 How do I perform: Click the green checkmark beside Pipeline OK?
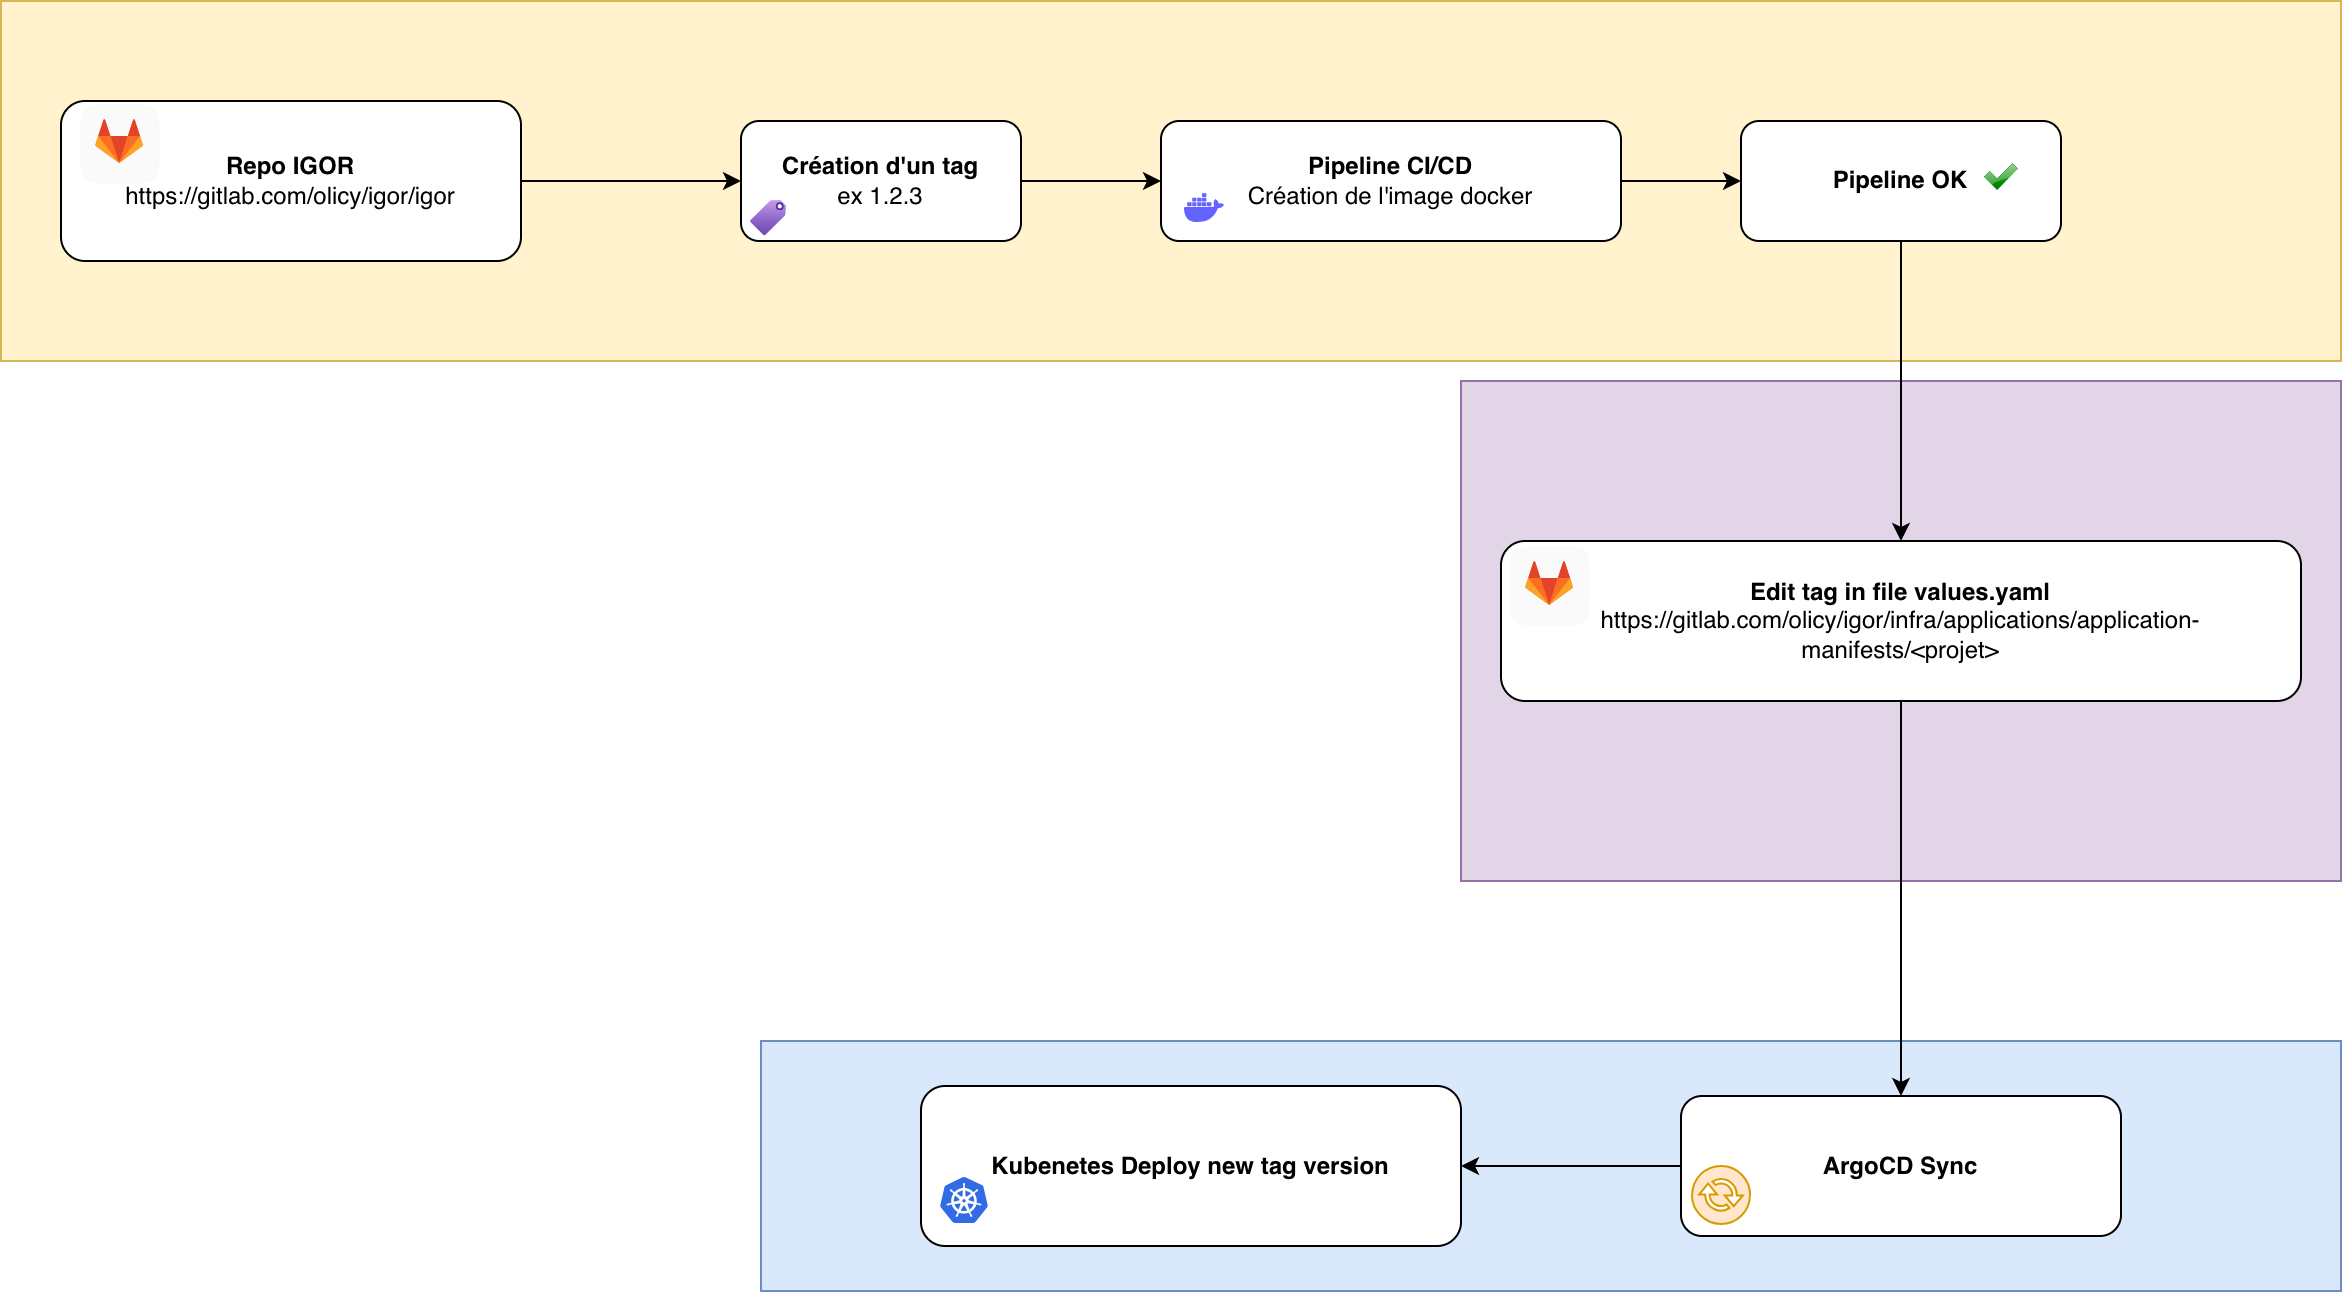coord(2001,179)
